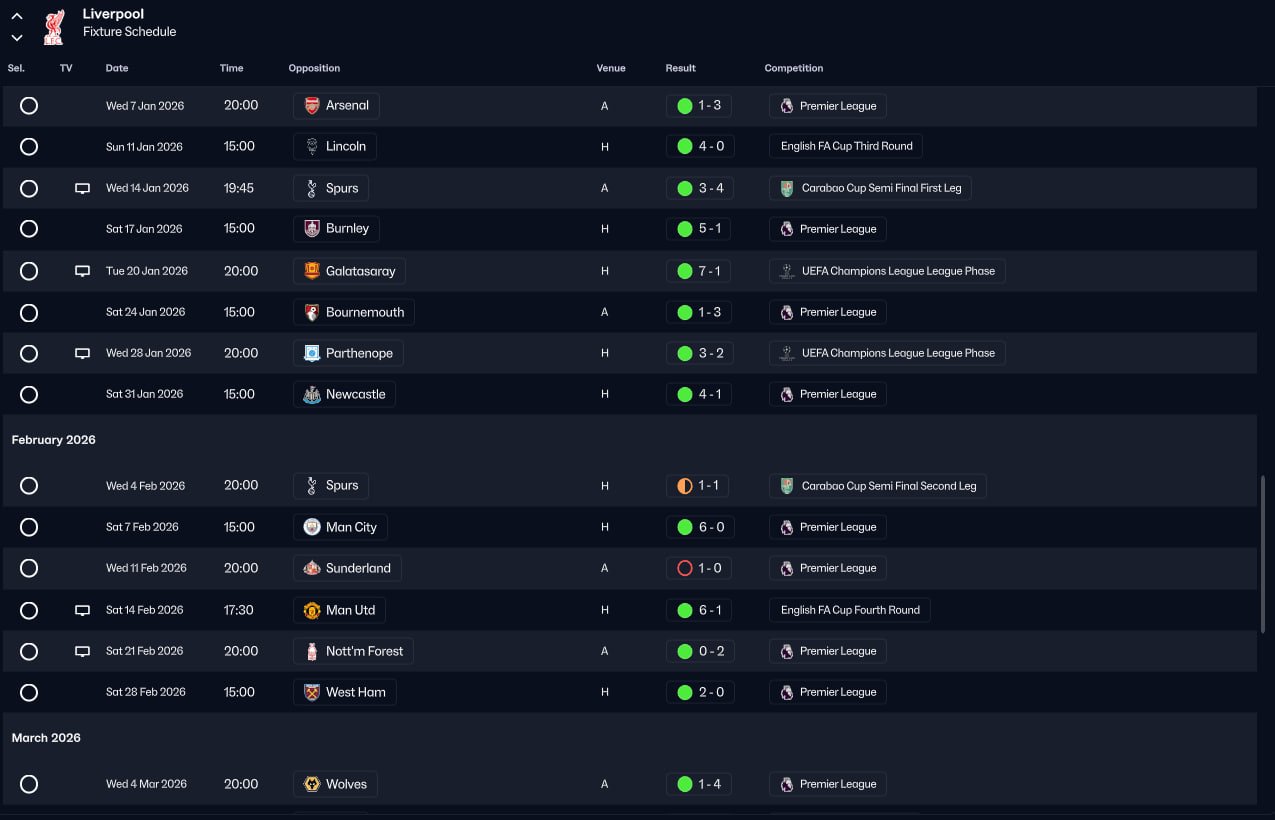Select radio button for Man City fixture
Viewport: 1275px width, 820px height.
[x=29, y=527]
